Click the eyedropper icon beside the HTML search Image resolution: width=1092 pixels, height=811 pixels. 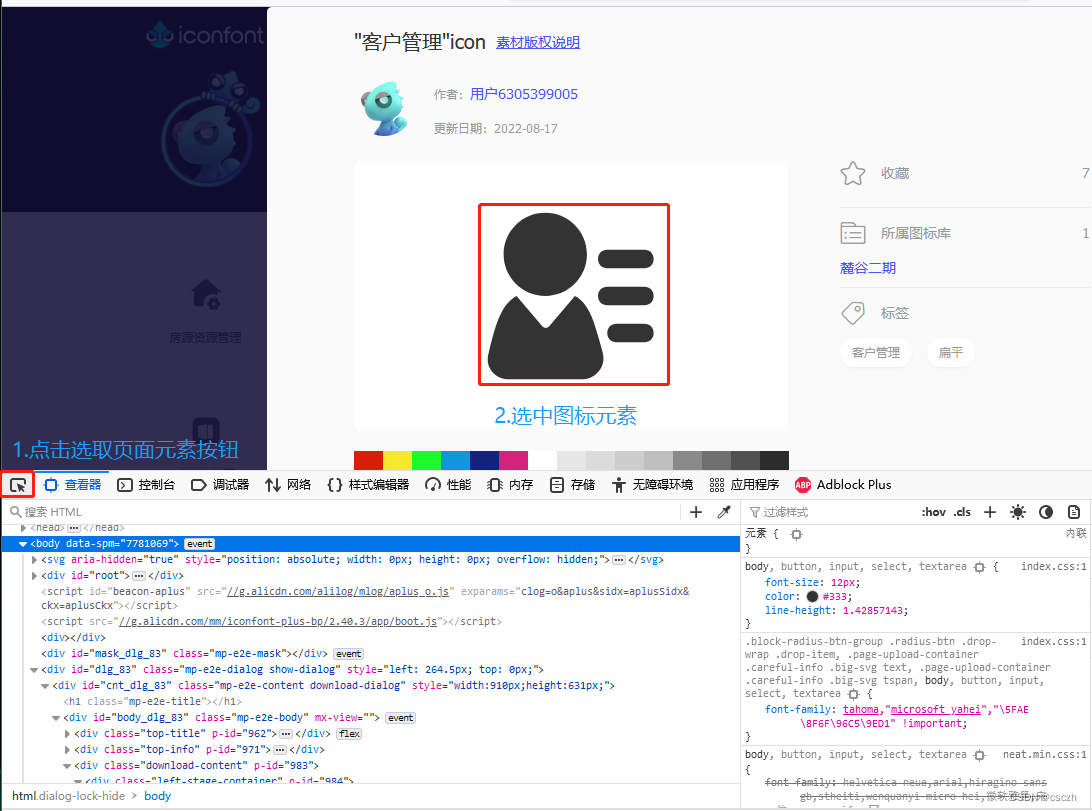724,511
